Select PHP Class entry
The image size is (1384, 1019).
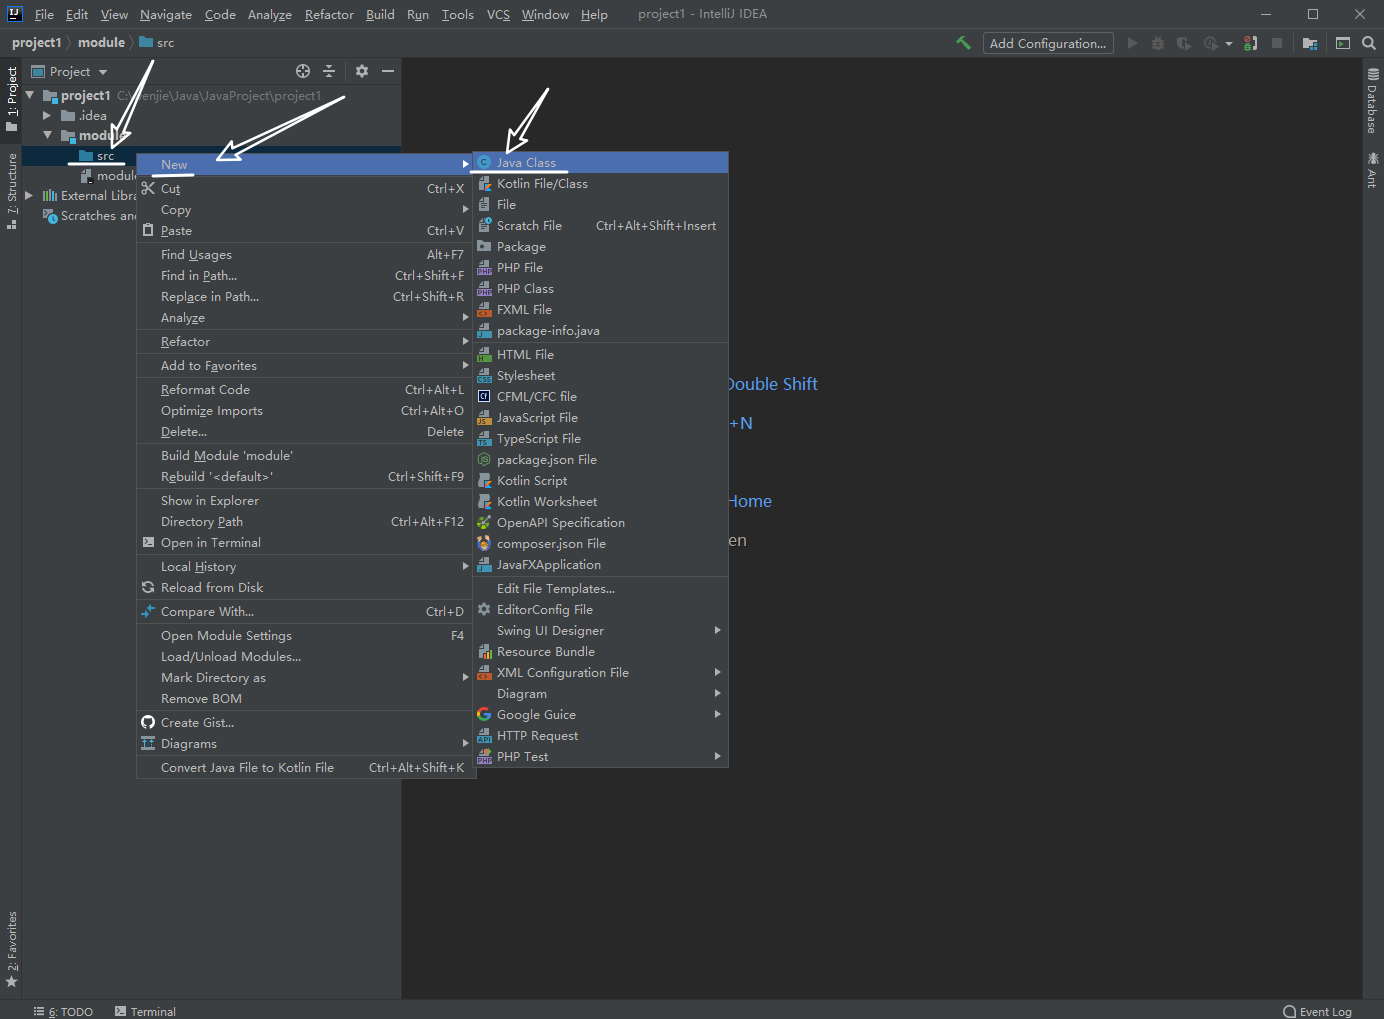click(600, 288)
